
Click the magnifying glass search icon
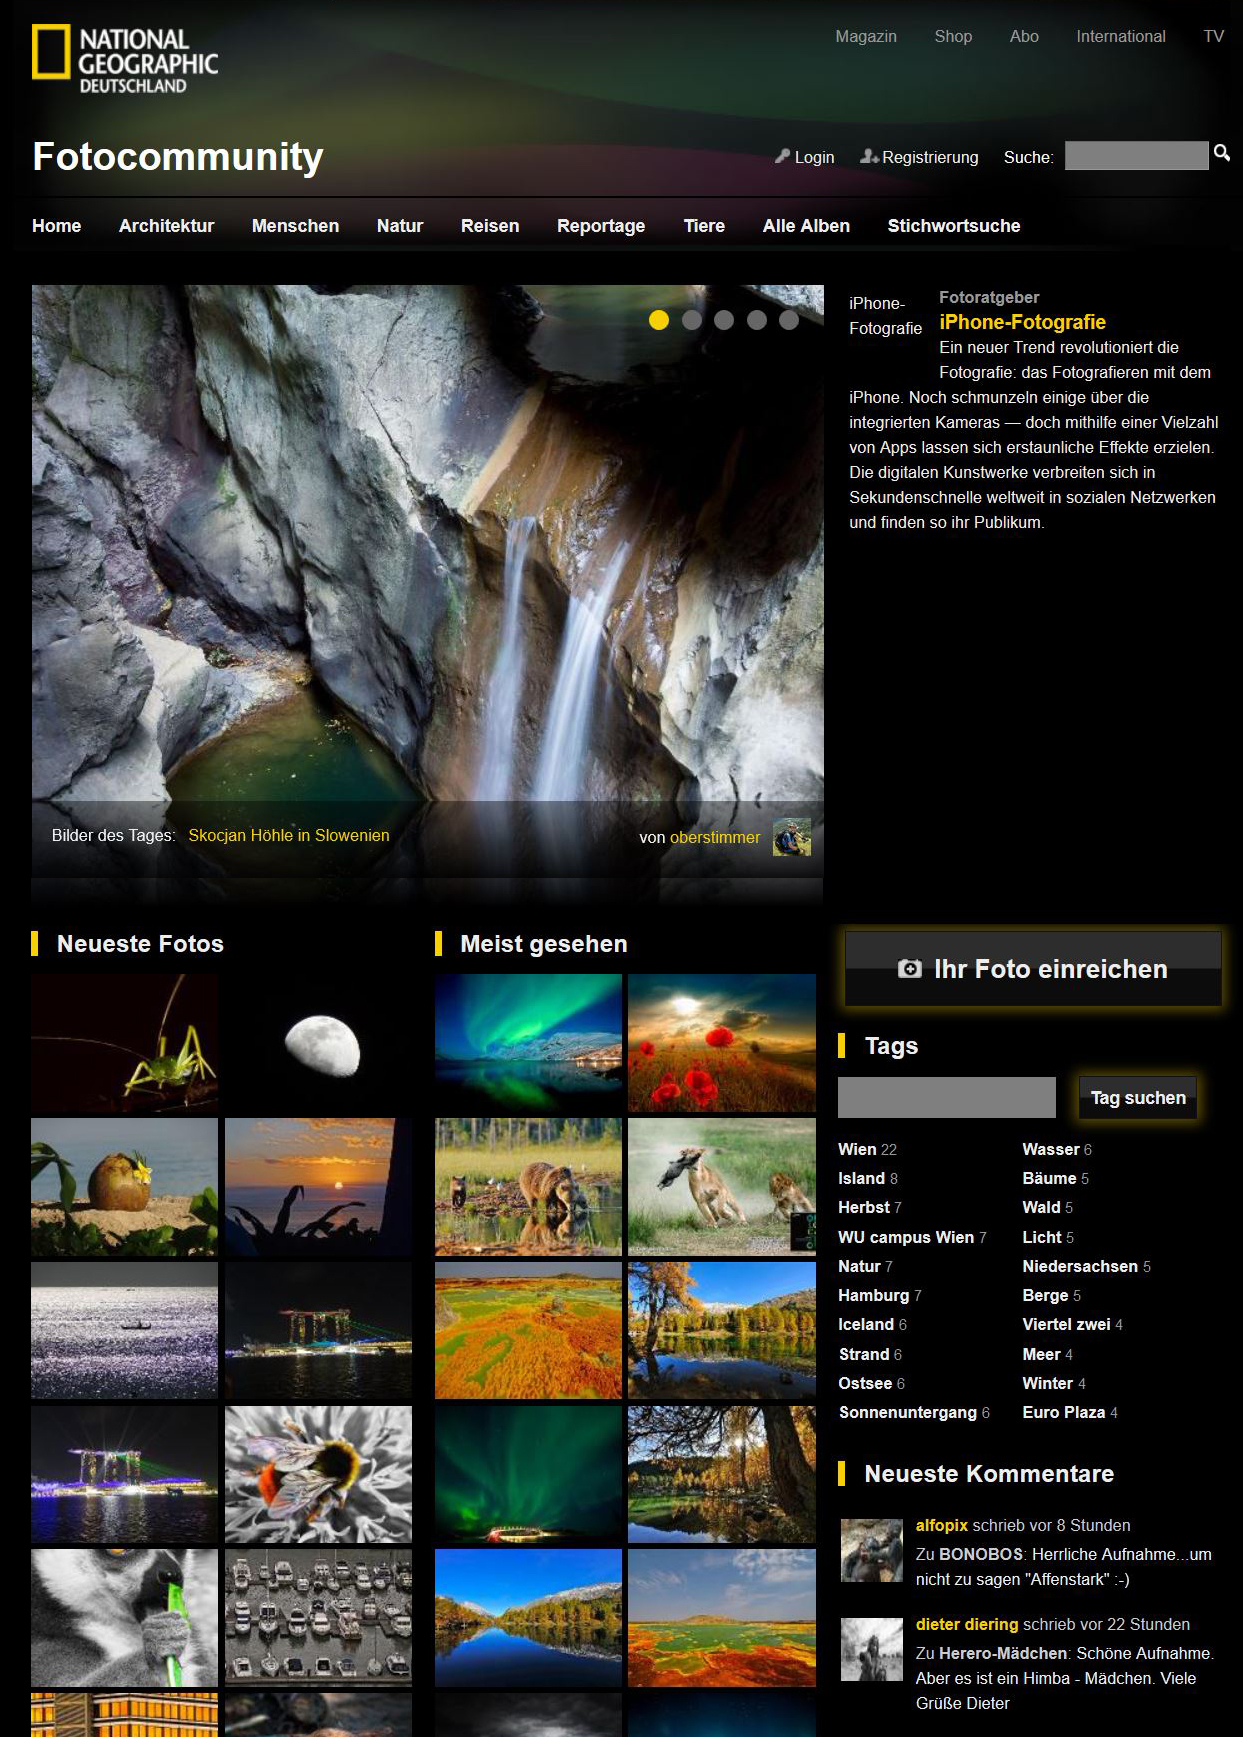click(1221, 153)
